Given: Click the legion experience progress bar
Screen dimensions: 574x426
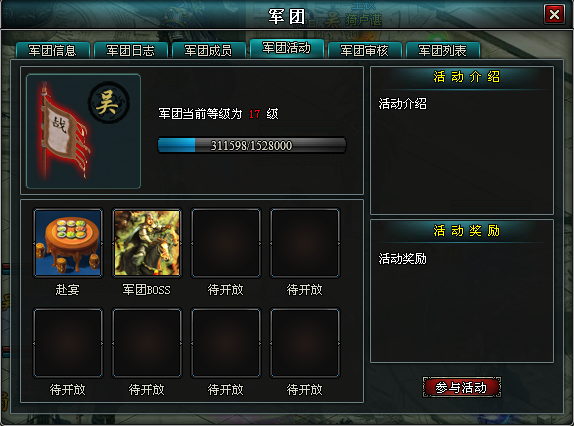Looking at the screenshot, I should [252, 145].
